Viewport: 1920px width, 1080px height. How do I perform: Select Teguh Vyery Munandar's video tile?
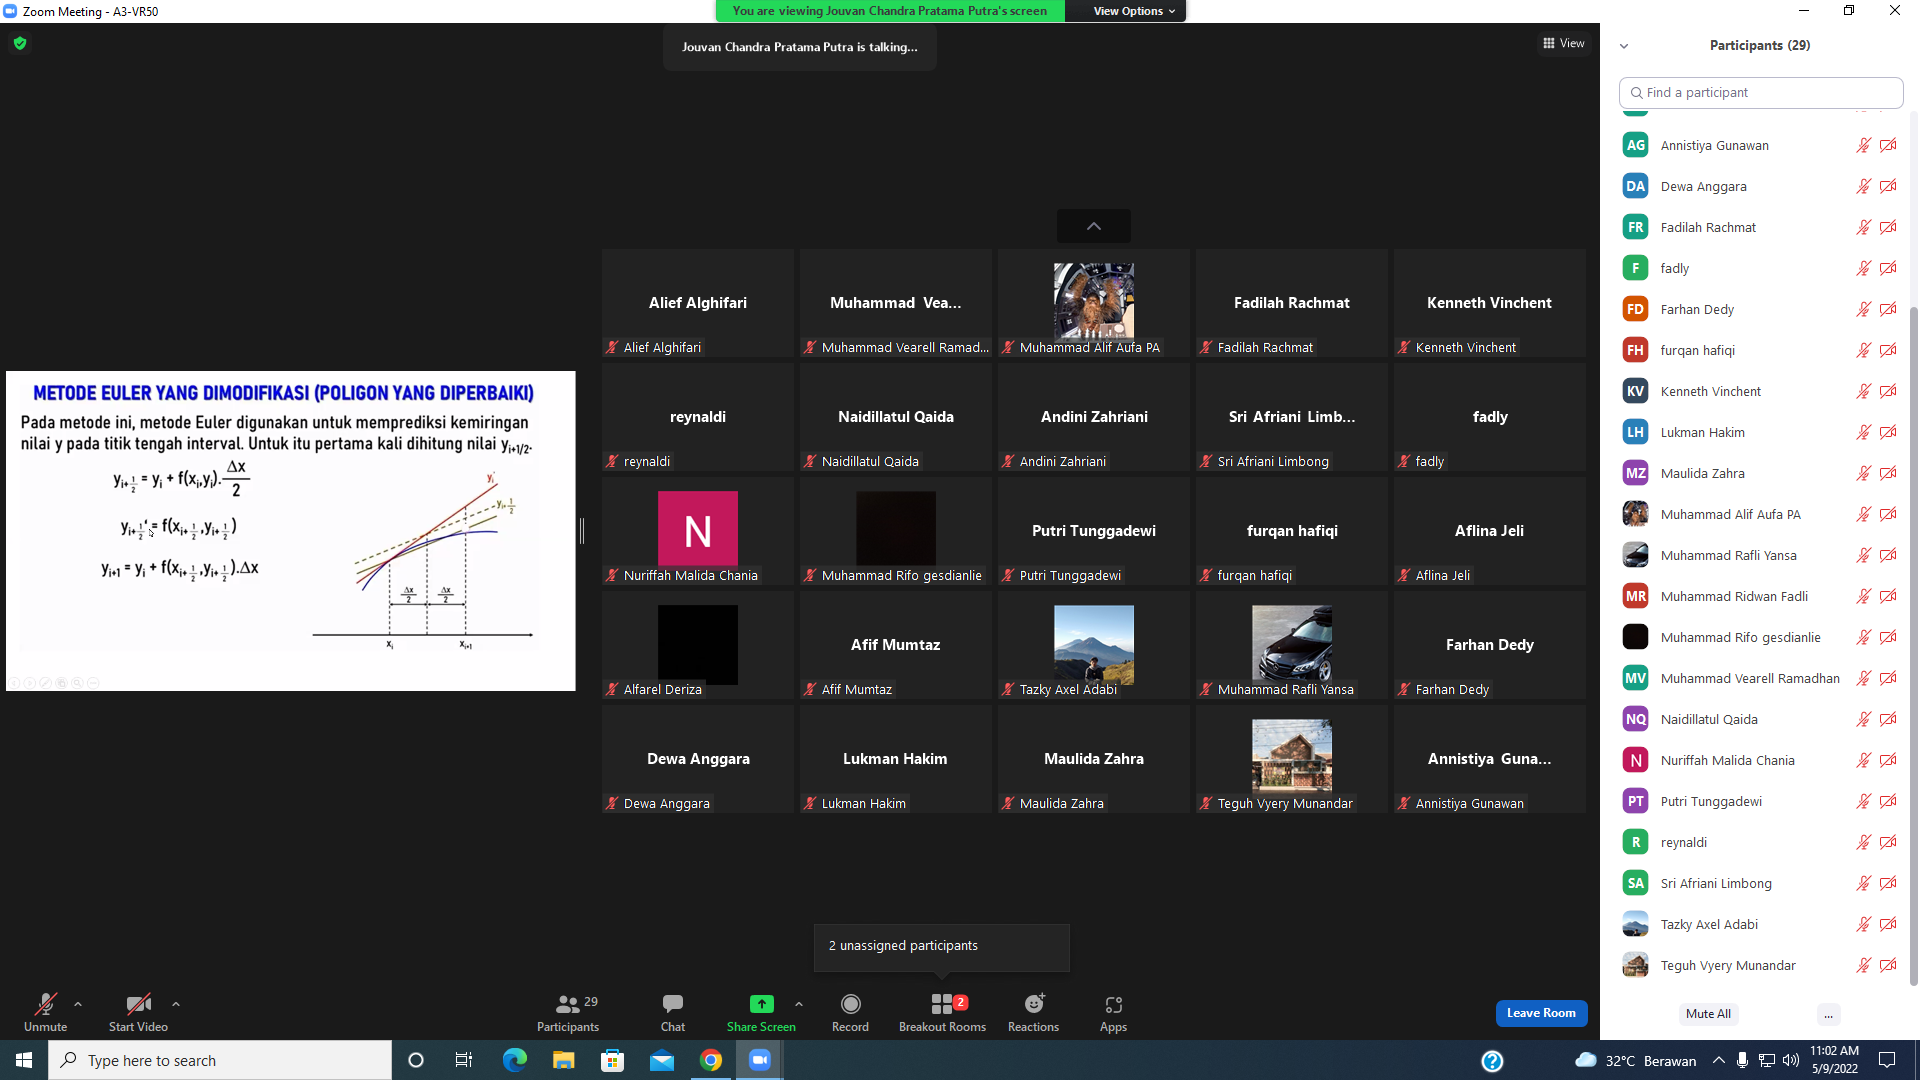tap(1292, 759)
